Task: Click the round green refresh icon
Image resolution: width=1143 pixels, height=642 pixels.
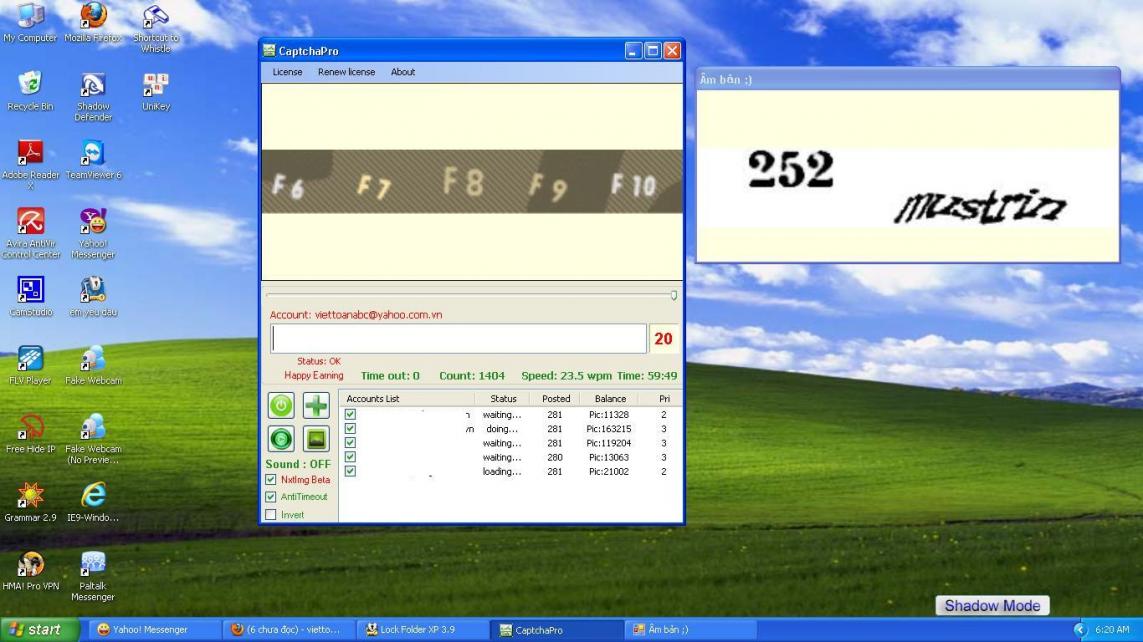Action: point(281,439)
